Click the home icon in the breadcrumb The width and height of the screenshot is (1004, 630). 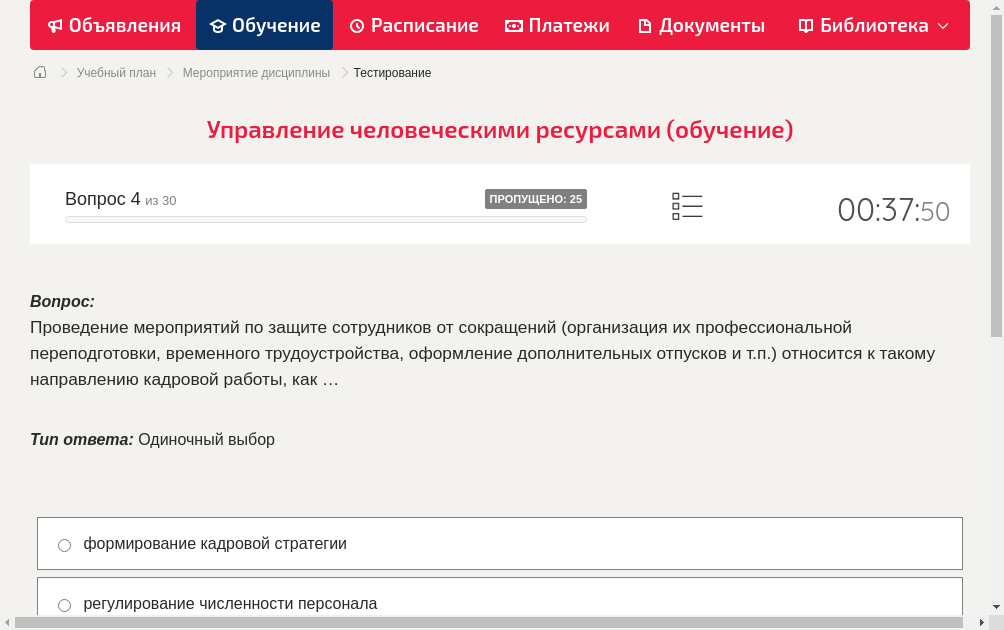(39, 72)
